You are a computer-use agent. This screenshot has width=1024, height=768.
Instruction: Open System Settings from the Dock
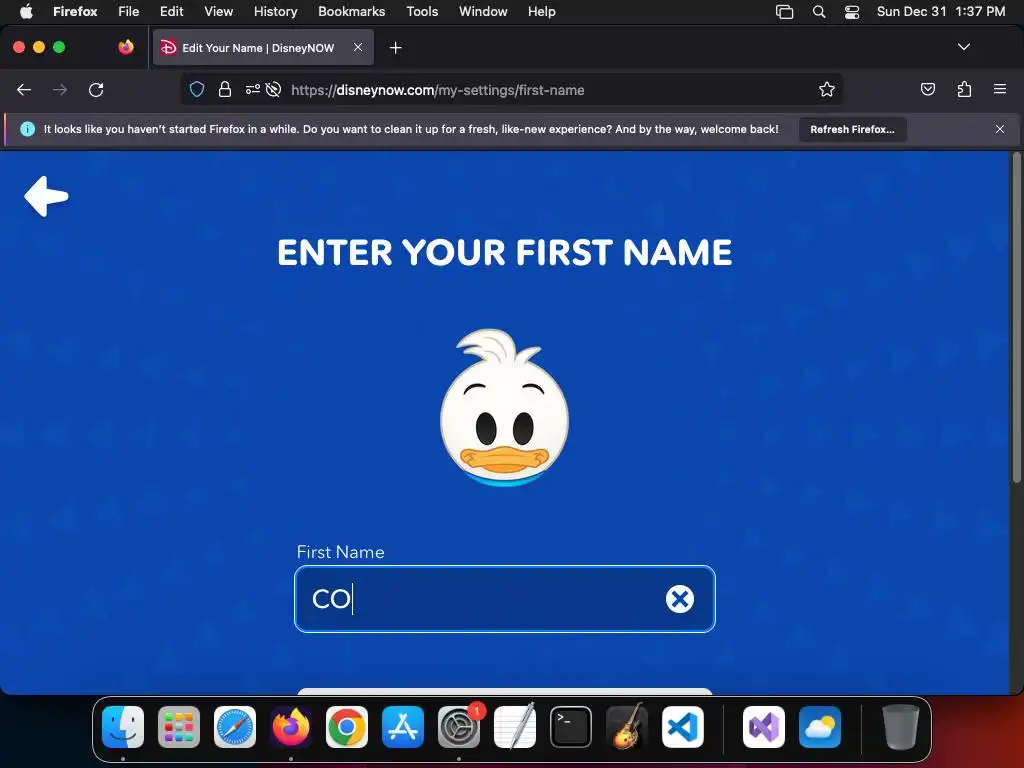tap(459, 727)
